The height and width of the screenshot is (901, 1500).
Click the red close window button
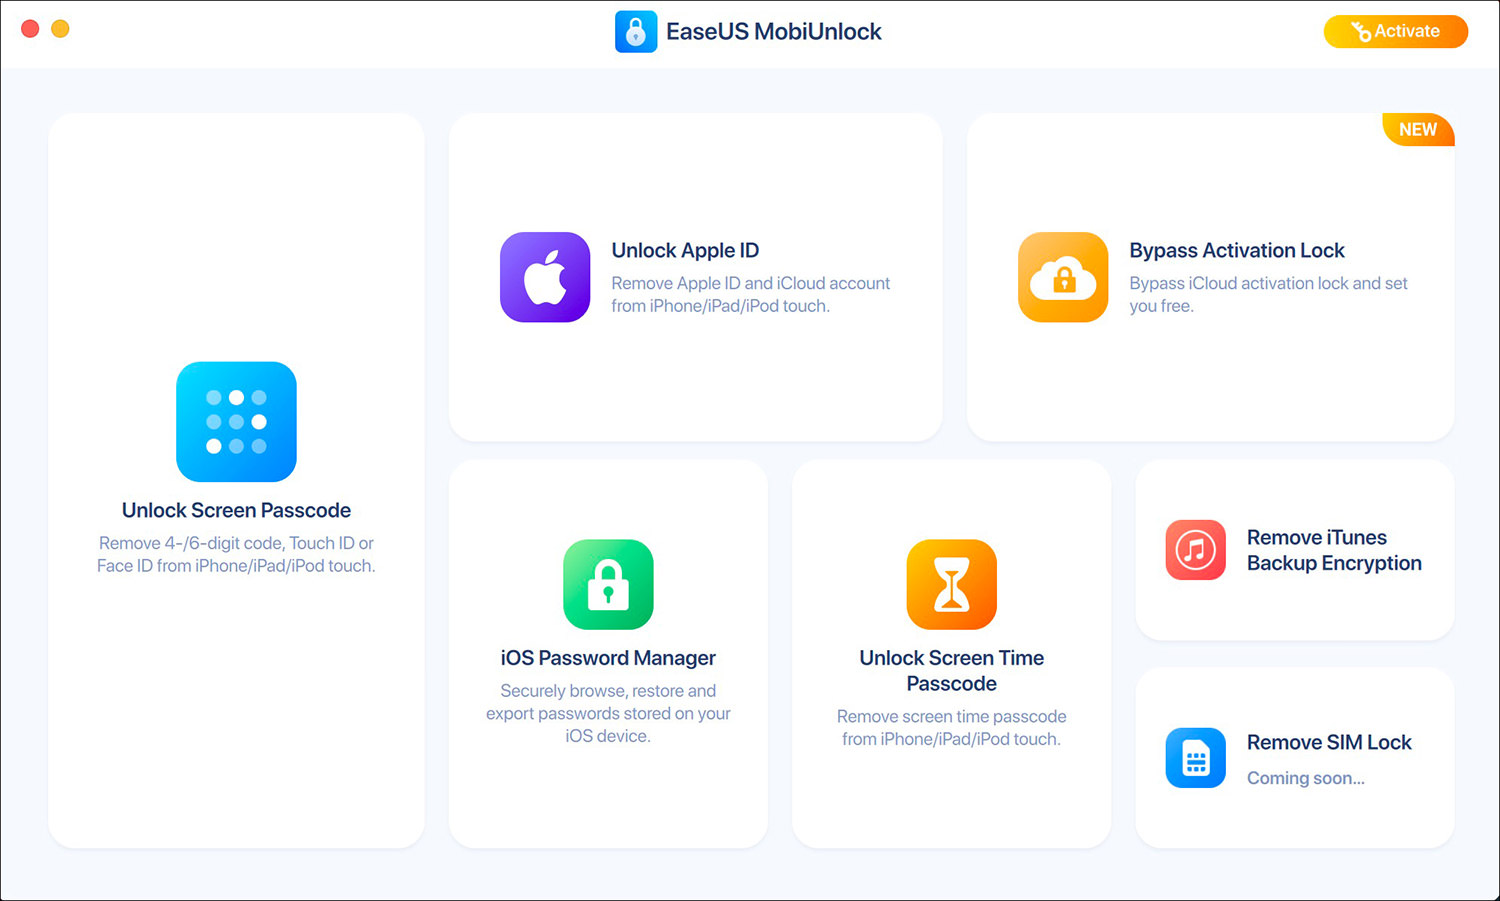pyautogui.click(x=30, y=29)
